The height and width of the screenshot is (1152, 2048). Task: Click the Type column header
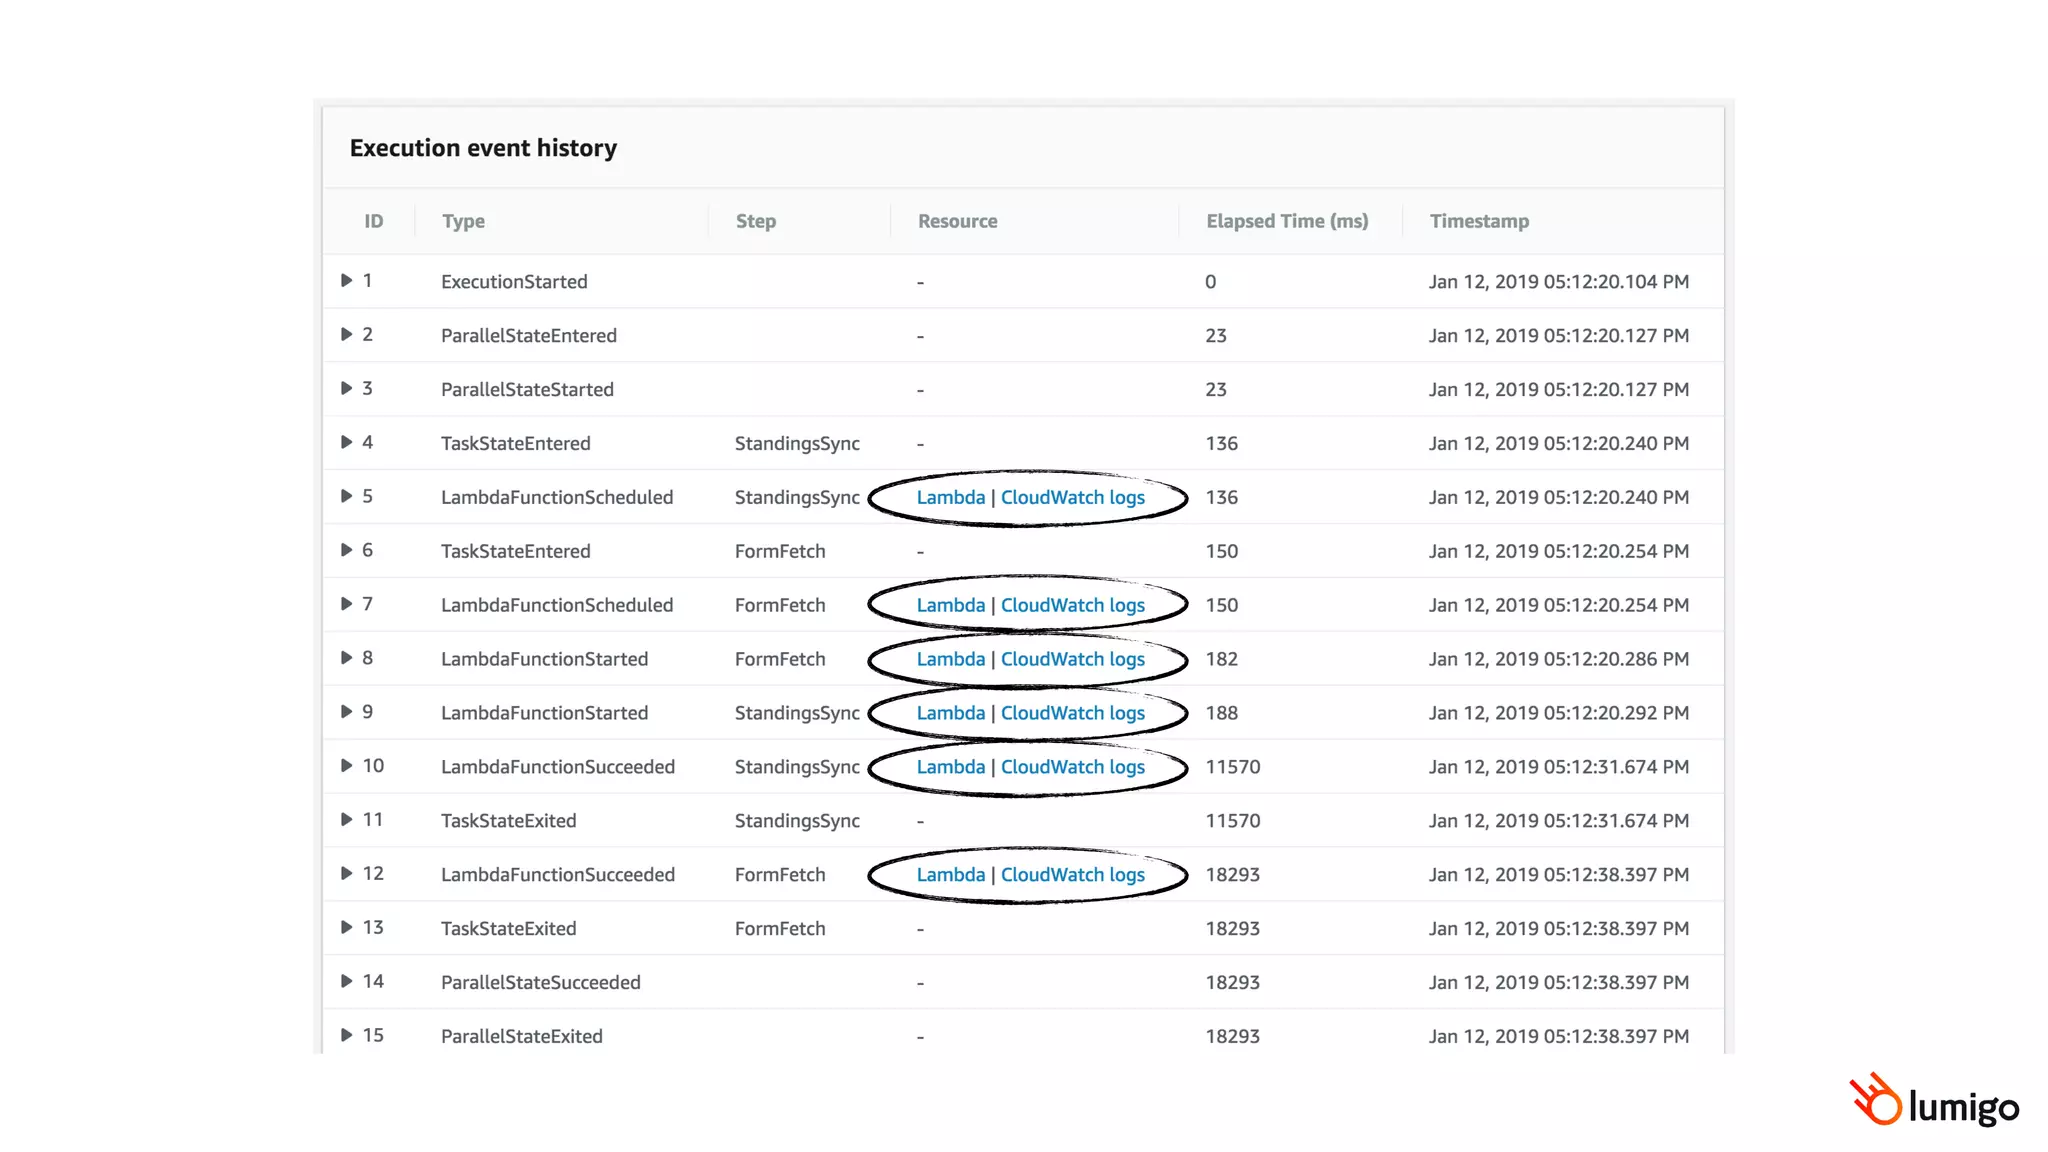(x=463, y=221)
